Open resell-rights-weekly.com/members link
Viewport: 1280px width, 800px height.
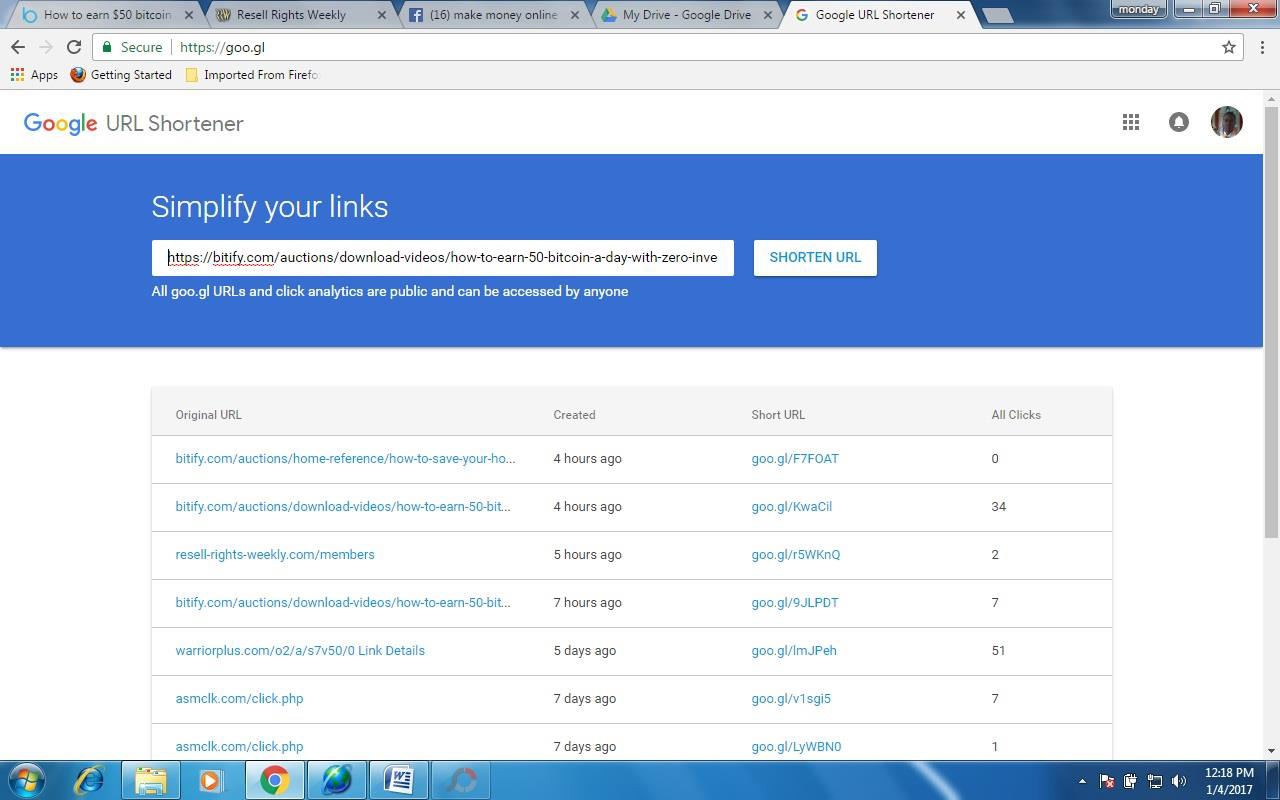click(x=275, y=554)
